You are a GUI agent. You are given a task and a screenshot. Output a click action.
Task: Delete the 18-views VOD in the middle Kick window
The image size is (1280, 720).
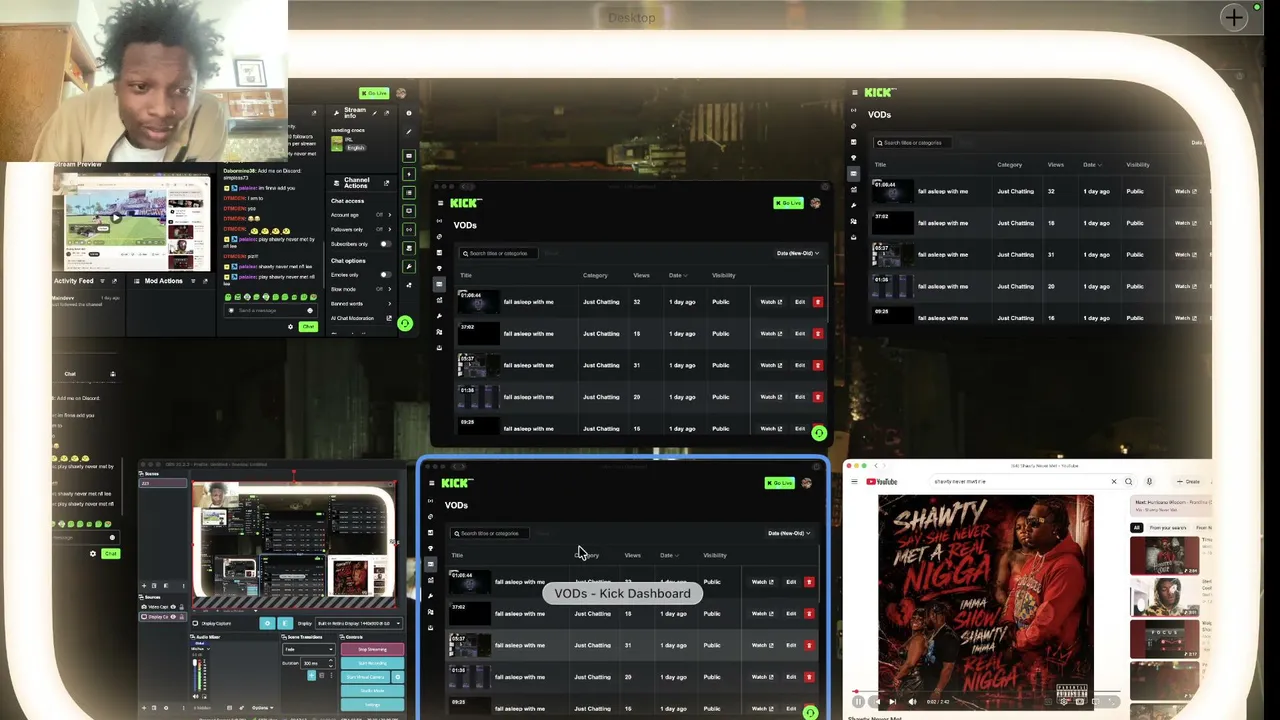(x=818, y=334)
